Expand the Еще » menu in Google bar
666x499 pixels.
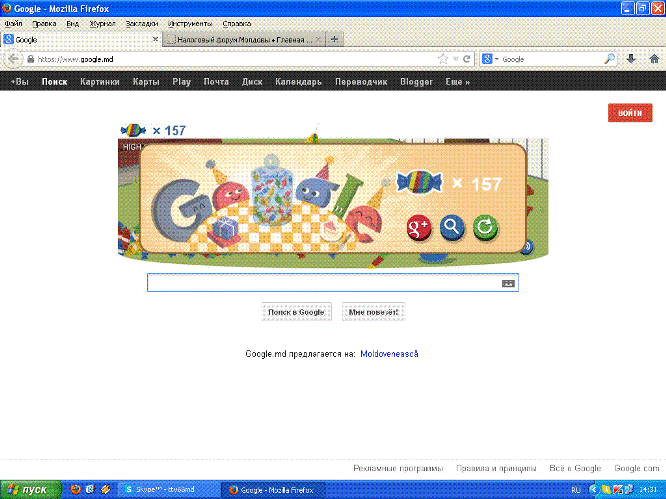pyautogui.click(x=457, y=82)
